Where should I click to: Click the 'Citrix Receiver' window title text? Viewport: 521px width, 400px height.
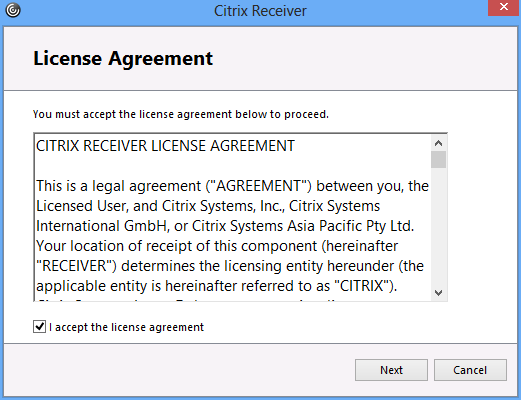(x=260, y=11)
